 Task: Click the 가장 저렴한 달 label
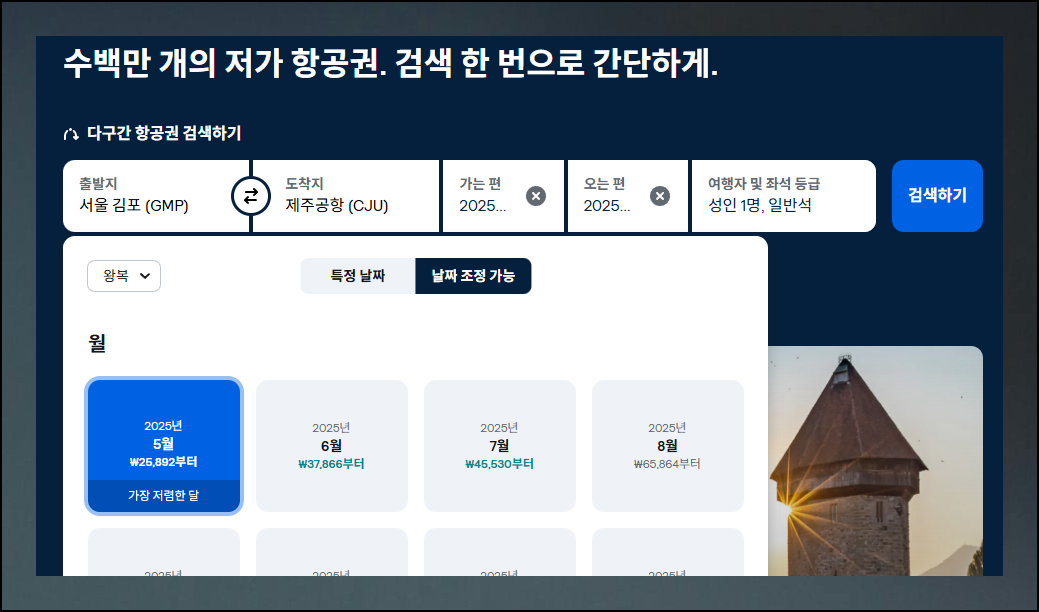164,495
